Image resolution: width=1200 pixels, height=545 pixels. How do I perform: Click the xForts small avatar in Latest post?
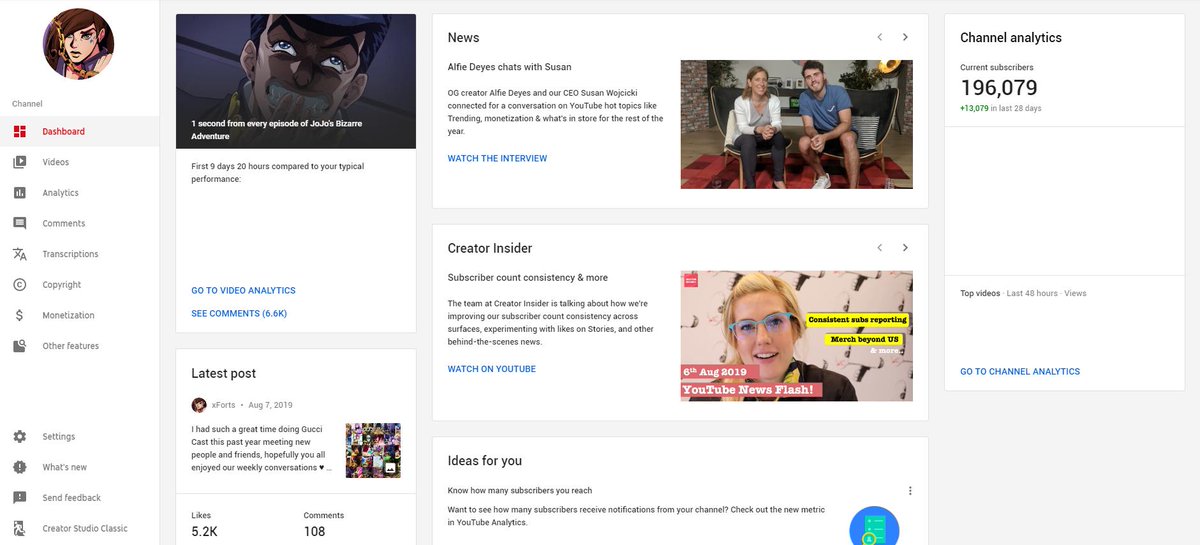[x=198, y=405]
